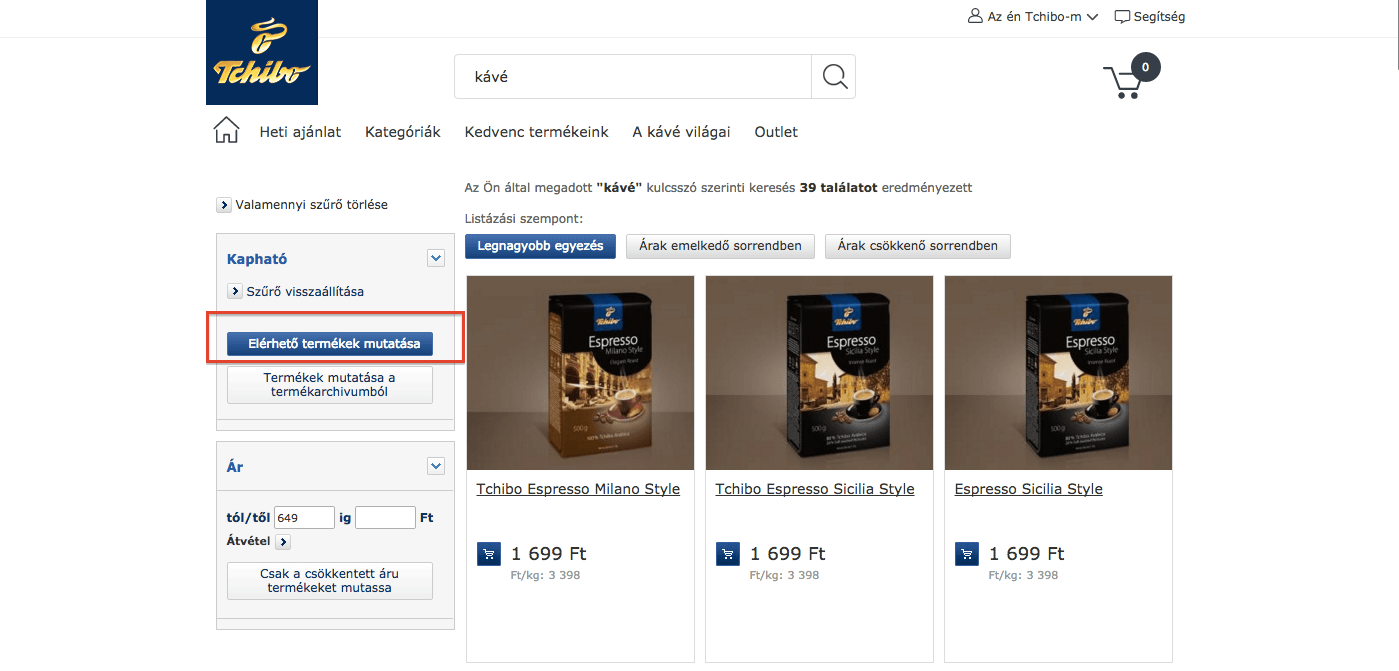The height and width of the screenshot is (671, 1399).
Task: Click 1 699 Ft price of Milano Style
Action: [549, 553]
